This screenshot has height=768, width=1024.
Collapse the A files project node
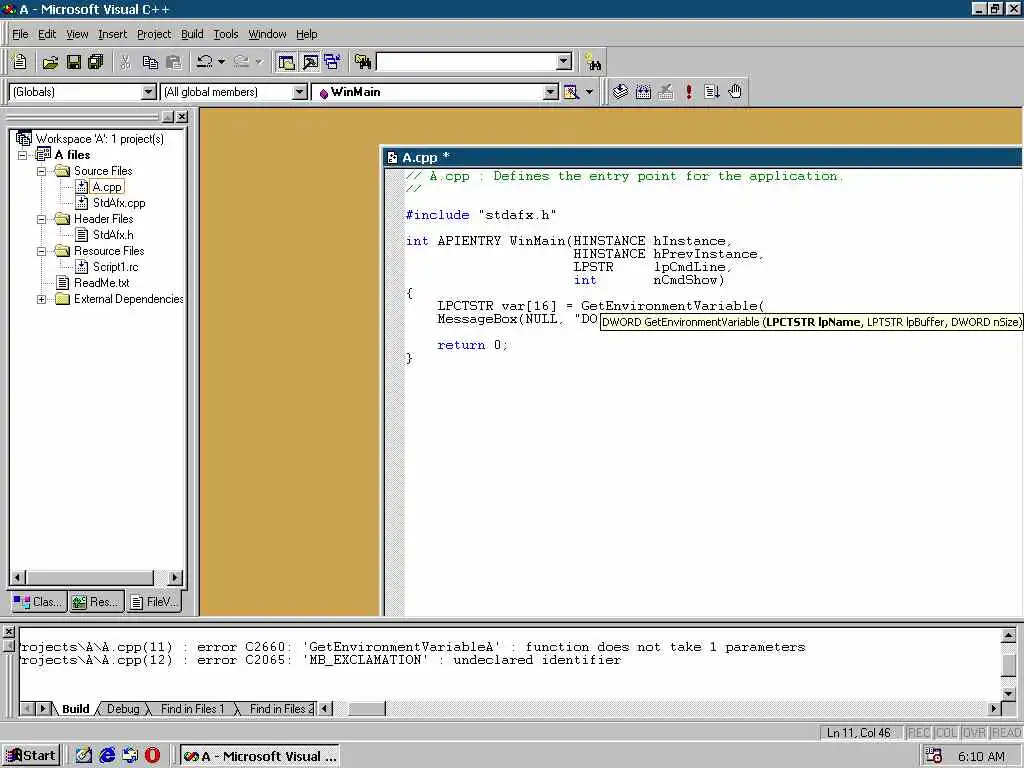[23, 155]
